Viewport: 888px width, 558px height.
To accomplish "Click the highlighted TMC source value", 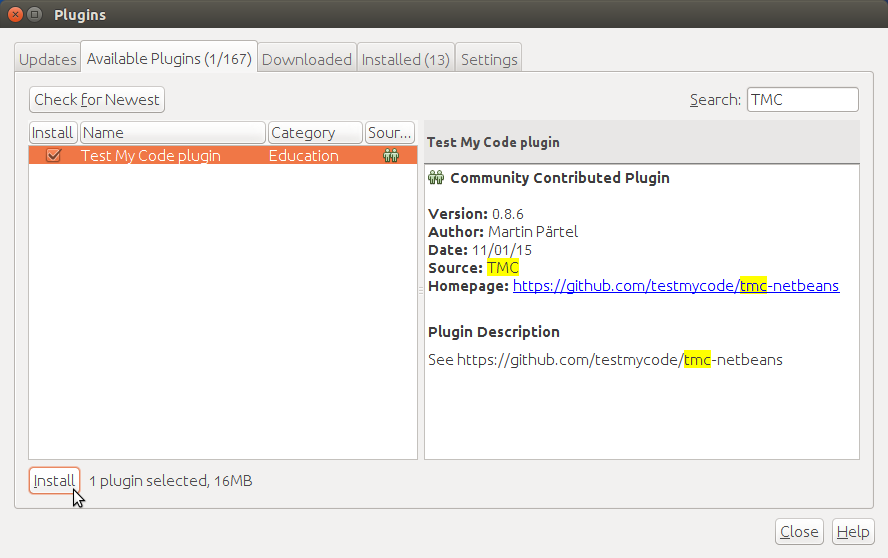I will (x=503, y=267).
